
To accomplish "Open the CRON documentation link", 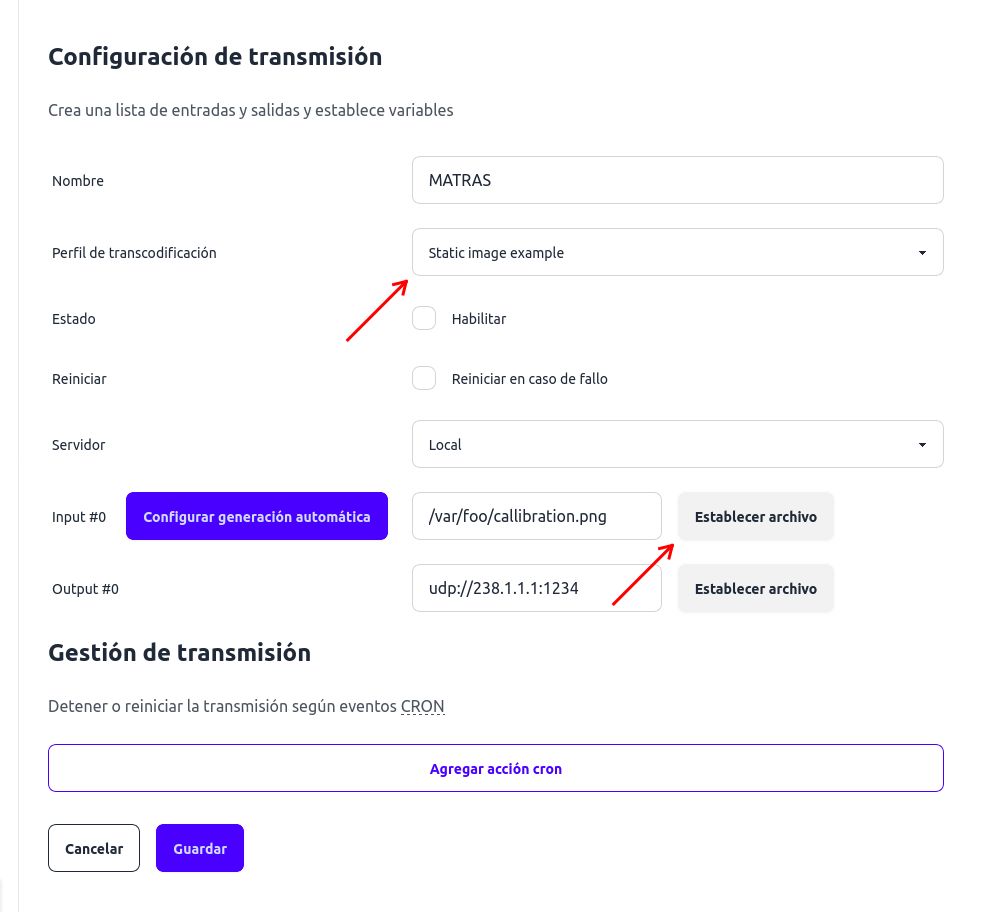I will tap(422, 706).
